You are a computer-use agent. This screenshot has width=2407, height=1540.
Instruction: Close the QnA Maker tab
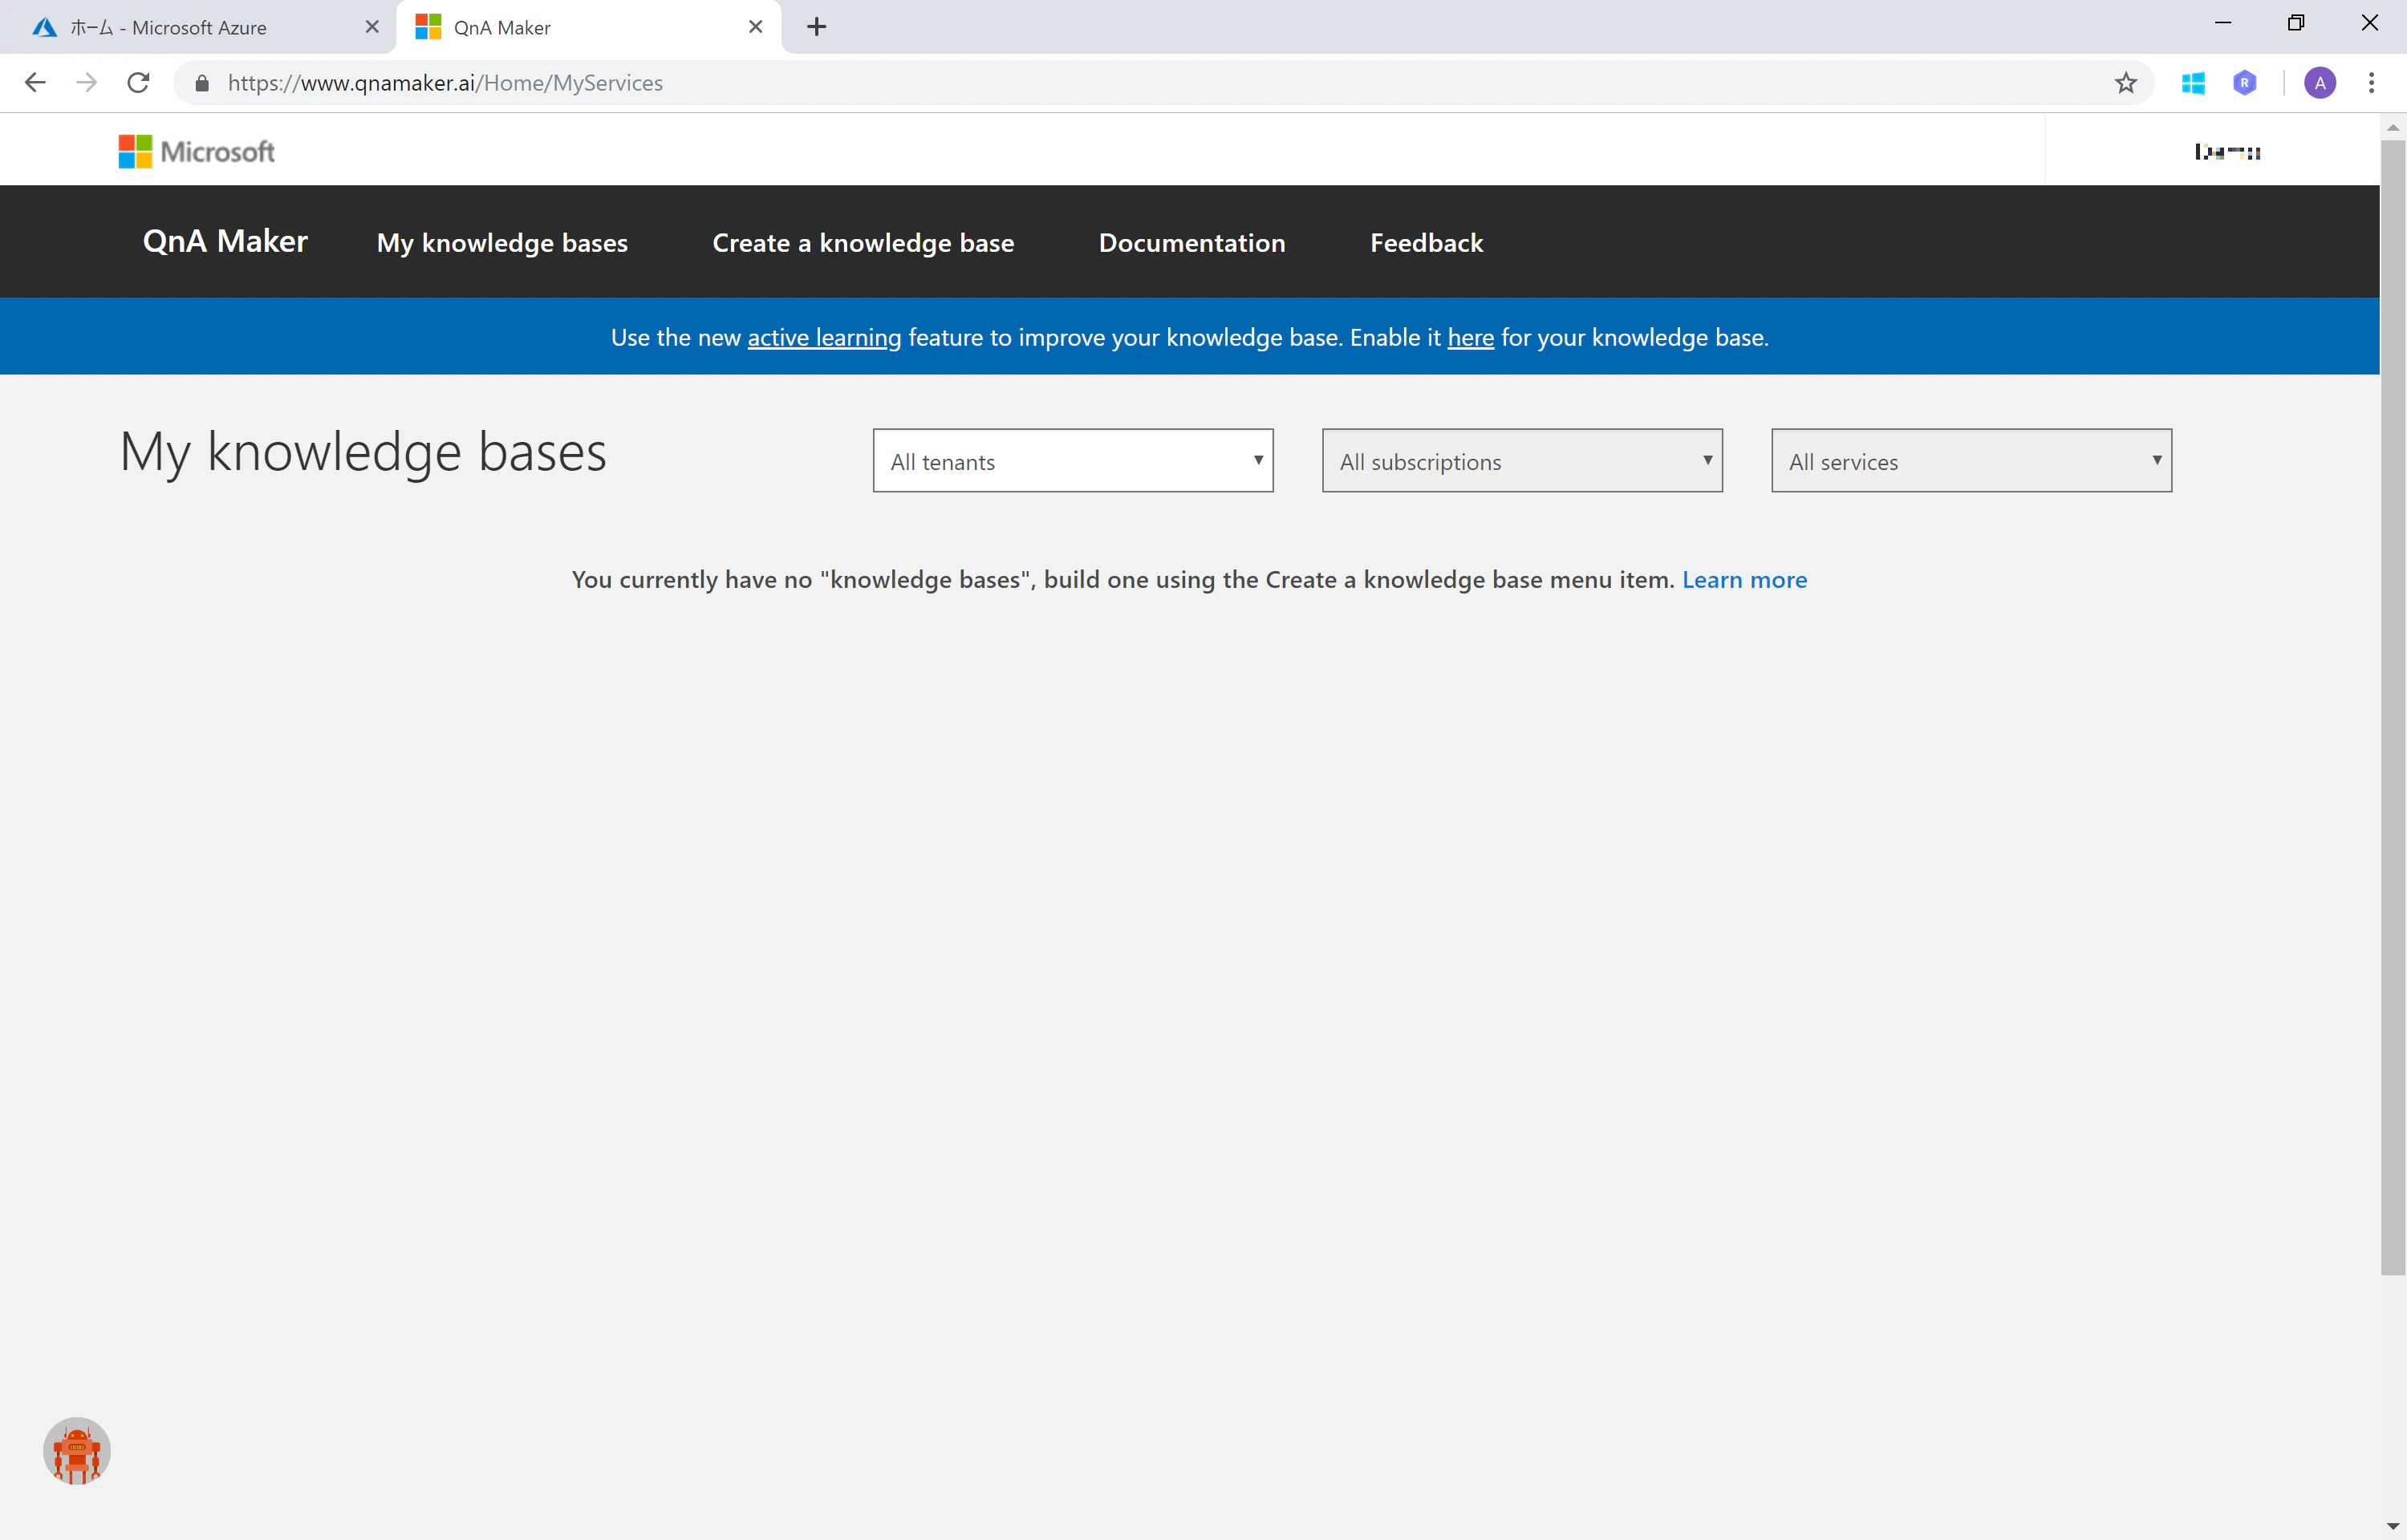point(756,27)
